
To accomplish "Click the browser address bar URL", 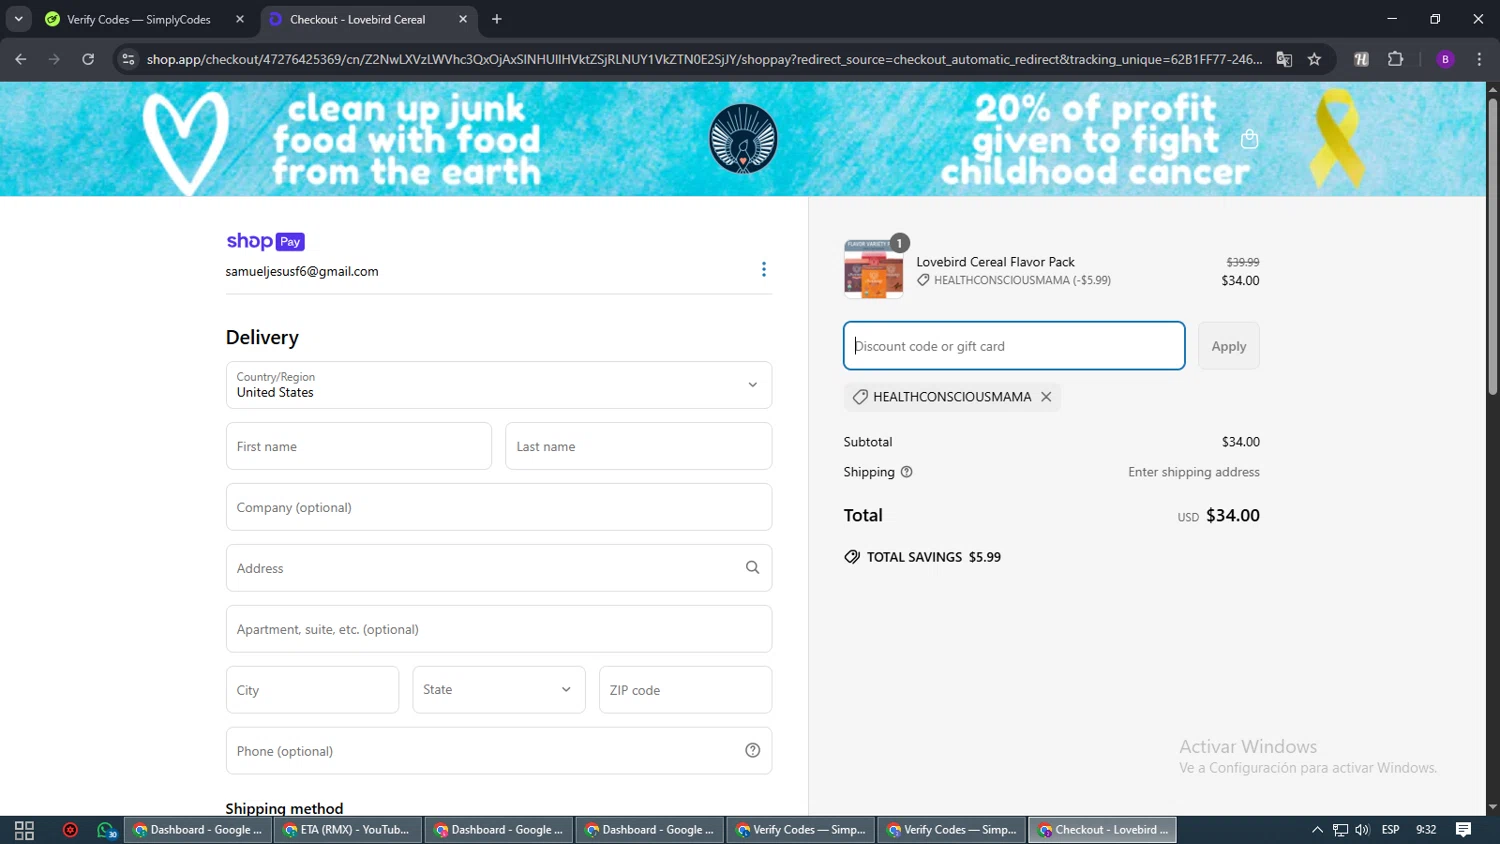I will 704,59.
